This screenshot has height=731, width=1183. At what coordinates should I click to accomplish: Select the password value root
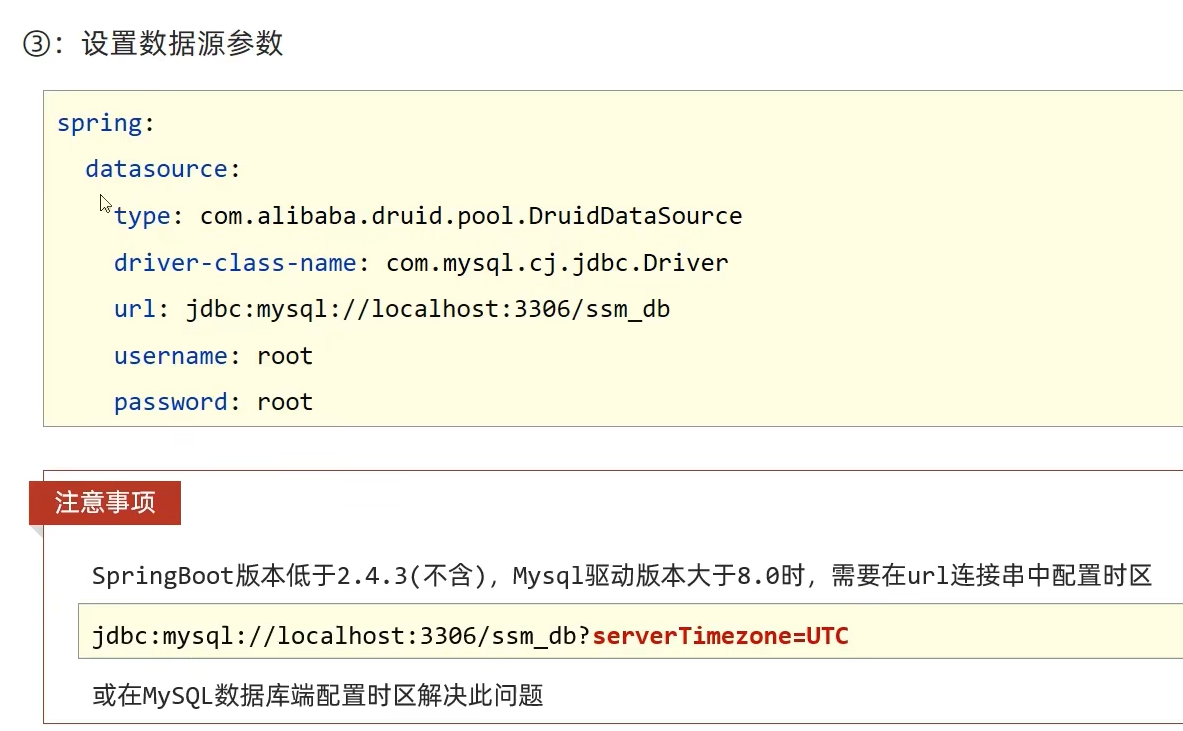tap(285, 402)
